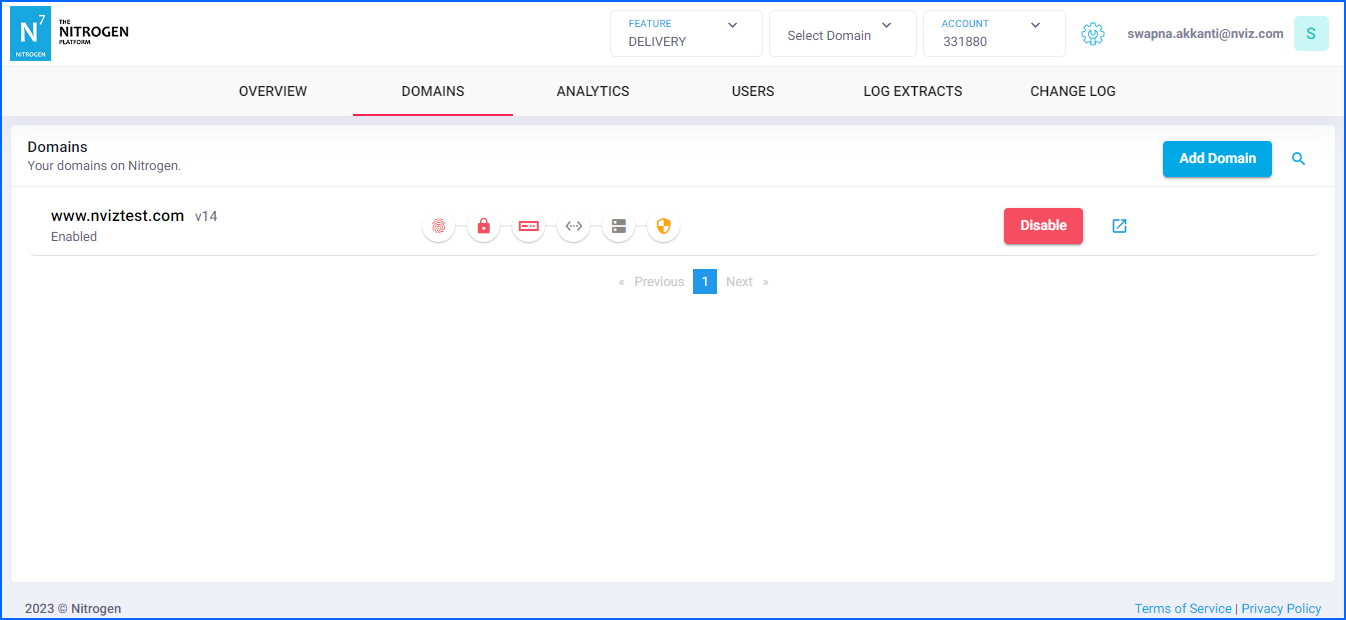The image size is (1346, 620).
Task: Click the orange shield icon
Action: point(663,227)
